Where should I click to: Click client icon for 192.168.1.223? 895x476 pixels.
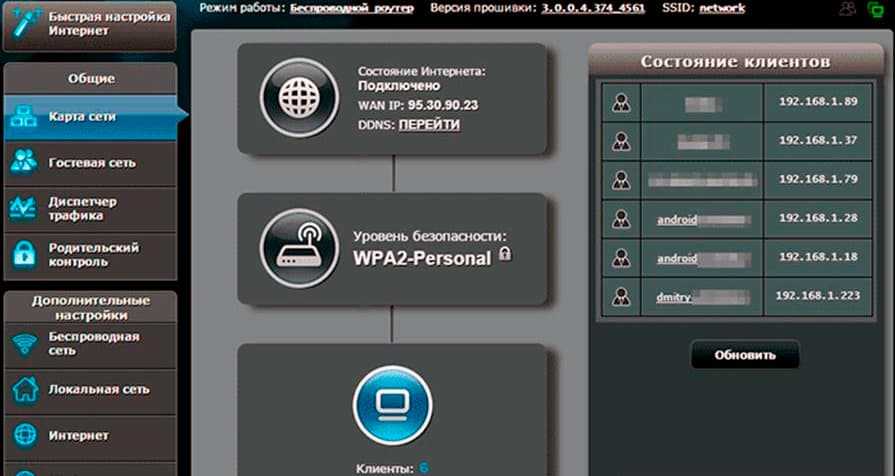(621, 296)
